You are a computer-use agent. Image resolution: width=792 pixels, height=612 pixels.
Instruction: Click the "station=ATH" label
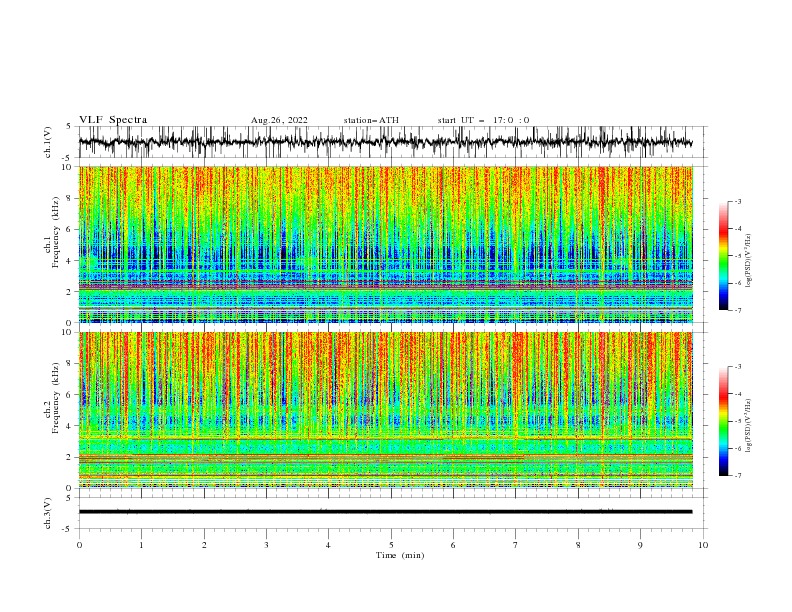[371, 120]
